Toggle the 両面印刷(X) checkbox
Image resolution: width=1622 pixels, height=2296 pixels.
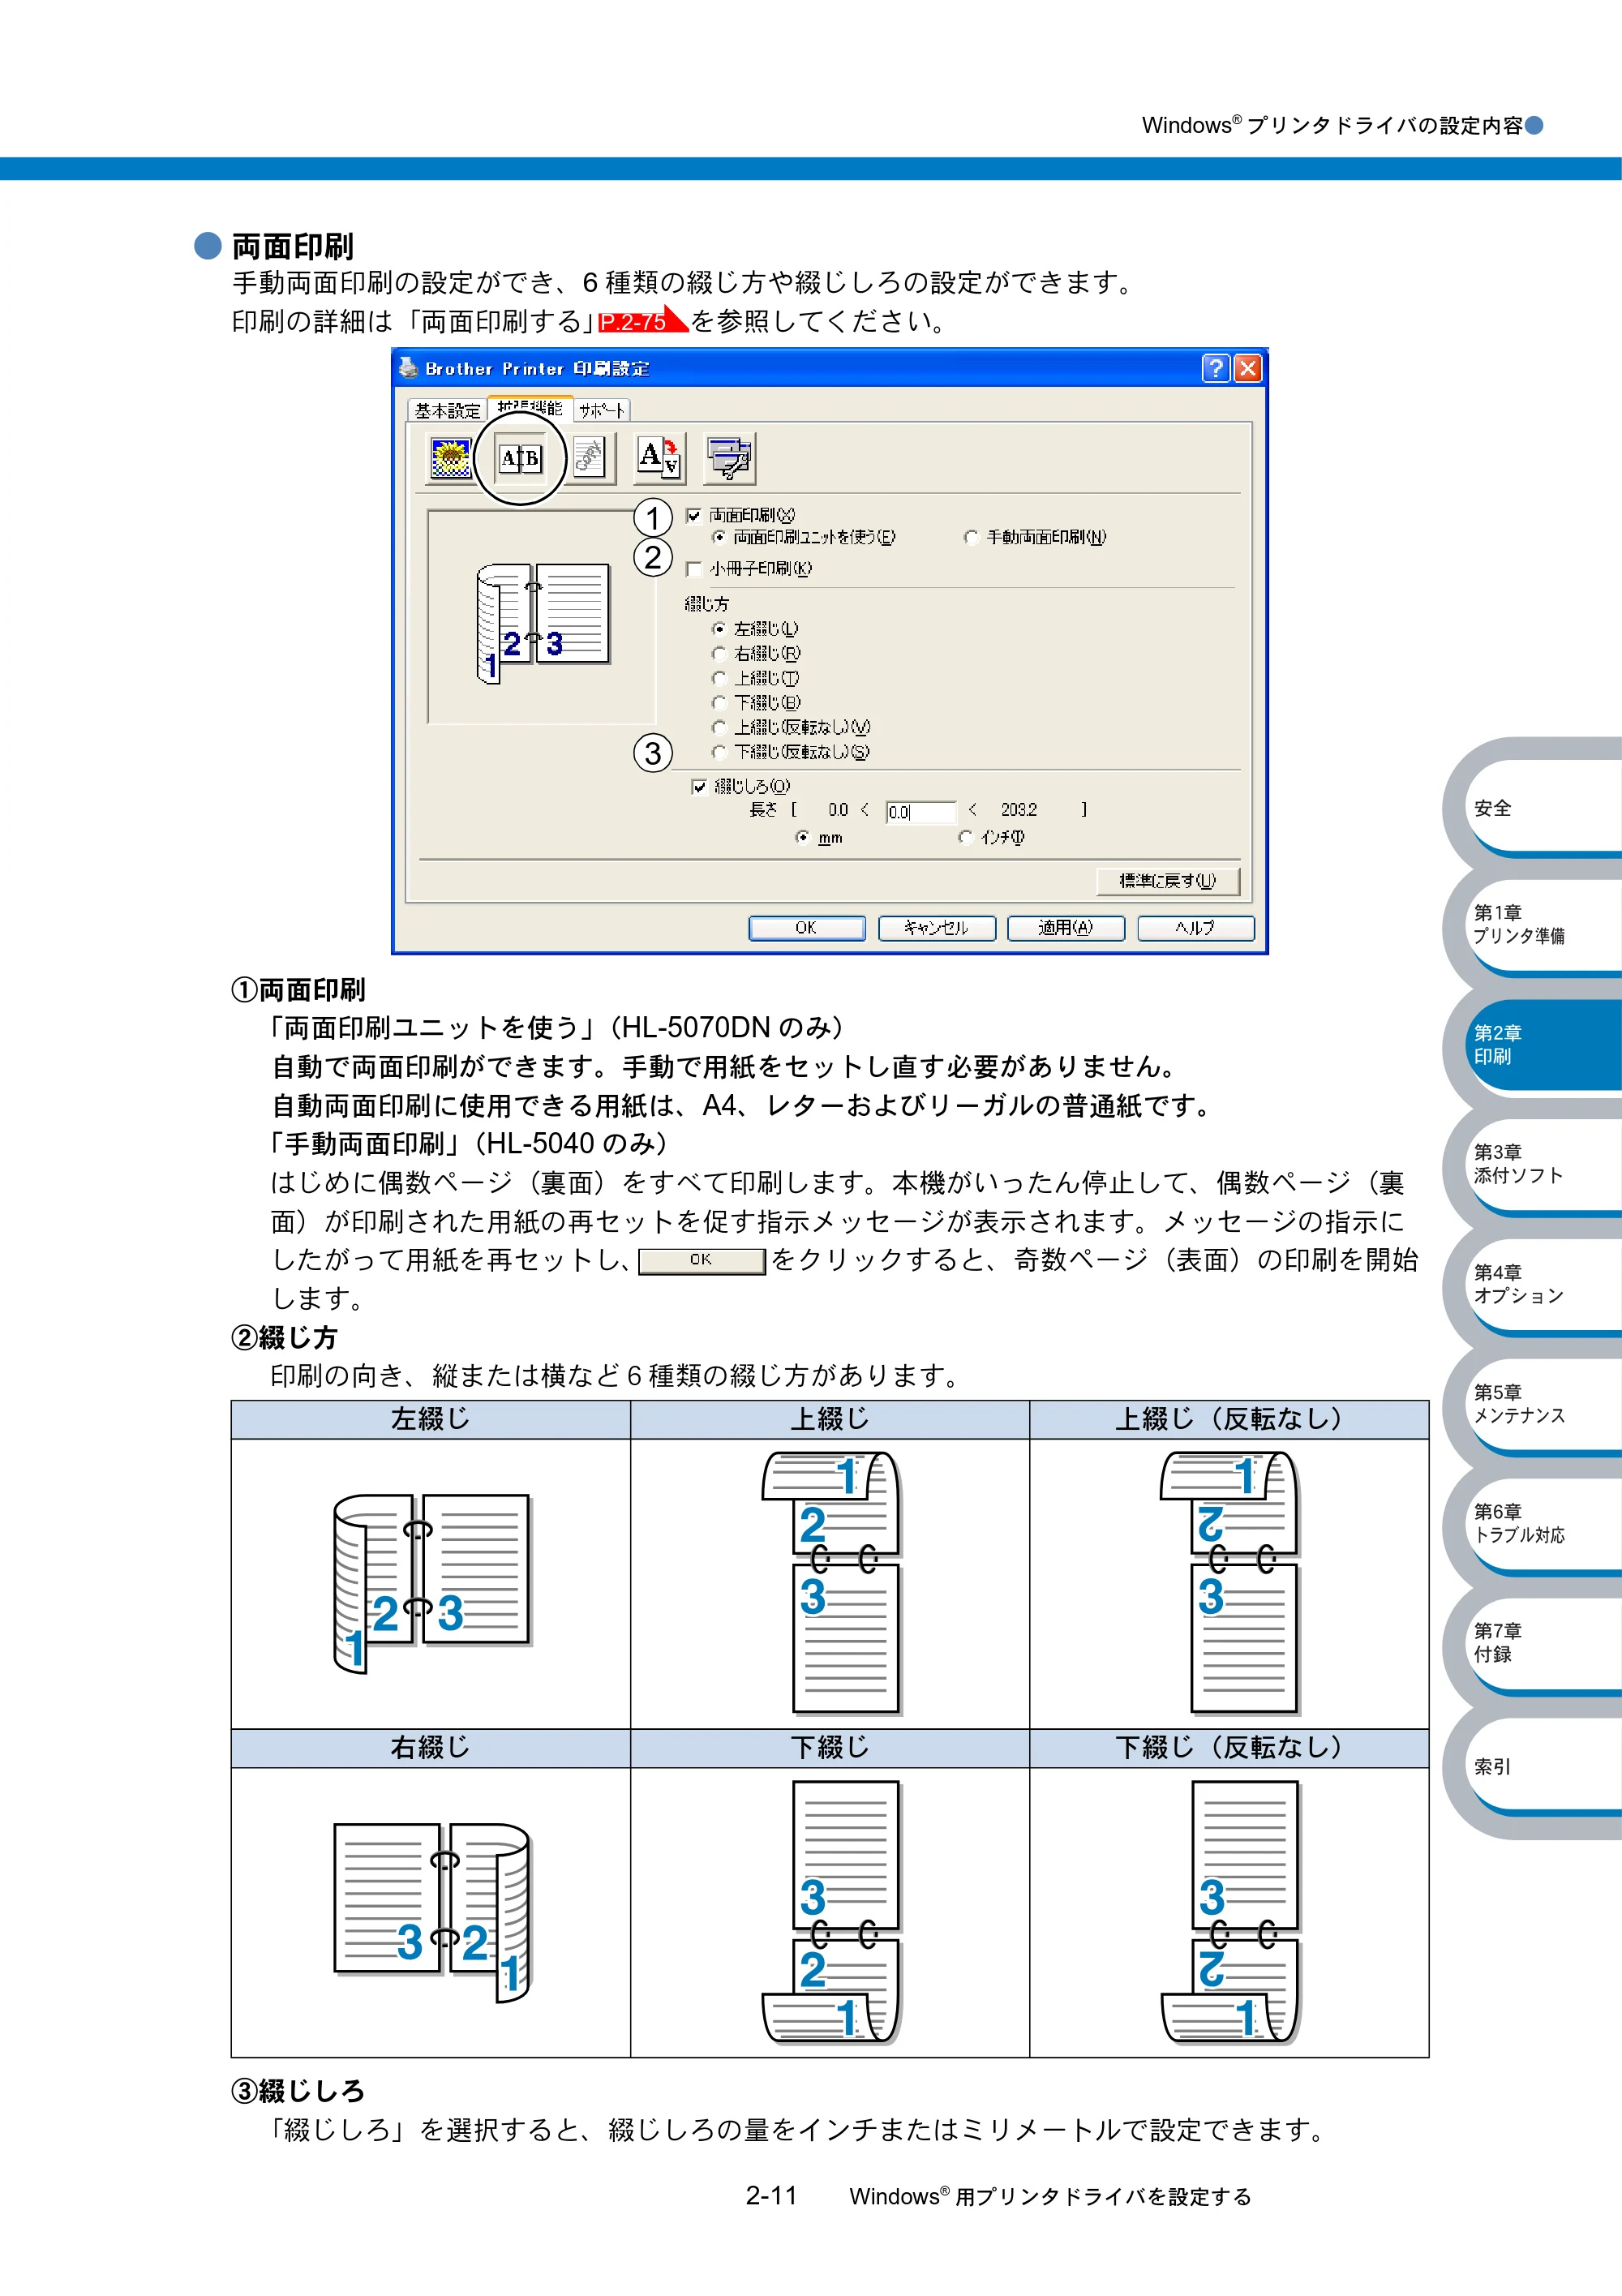693,515
